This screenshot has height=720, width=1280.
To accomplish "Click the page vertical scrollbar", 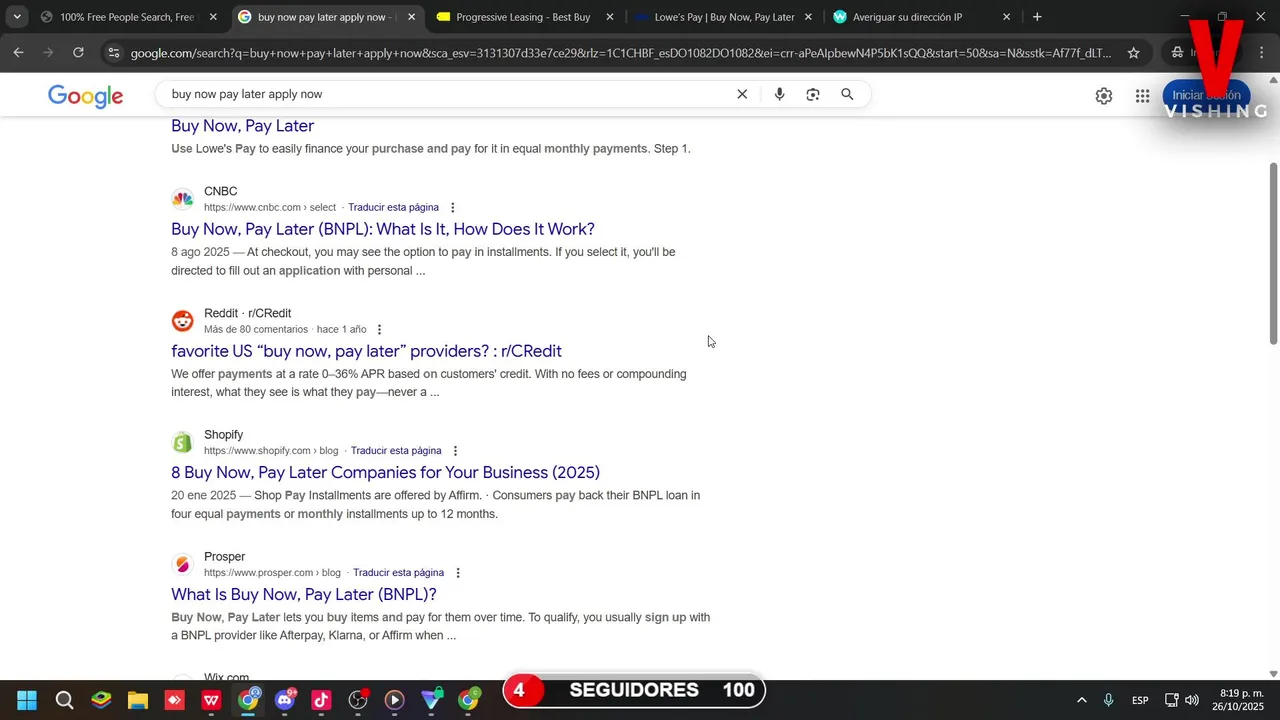I will point(1273,254).
